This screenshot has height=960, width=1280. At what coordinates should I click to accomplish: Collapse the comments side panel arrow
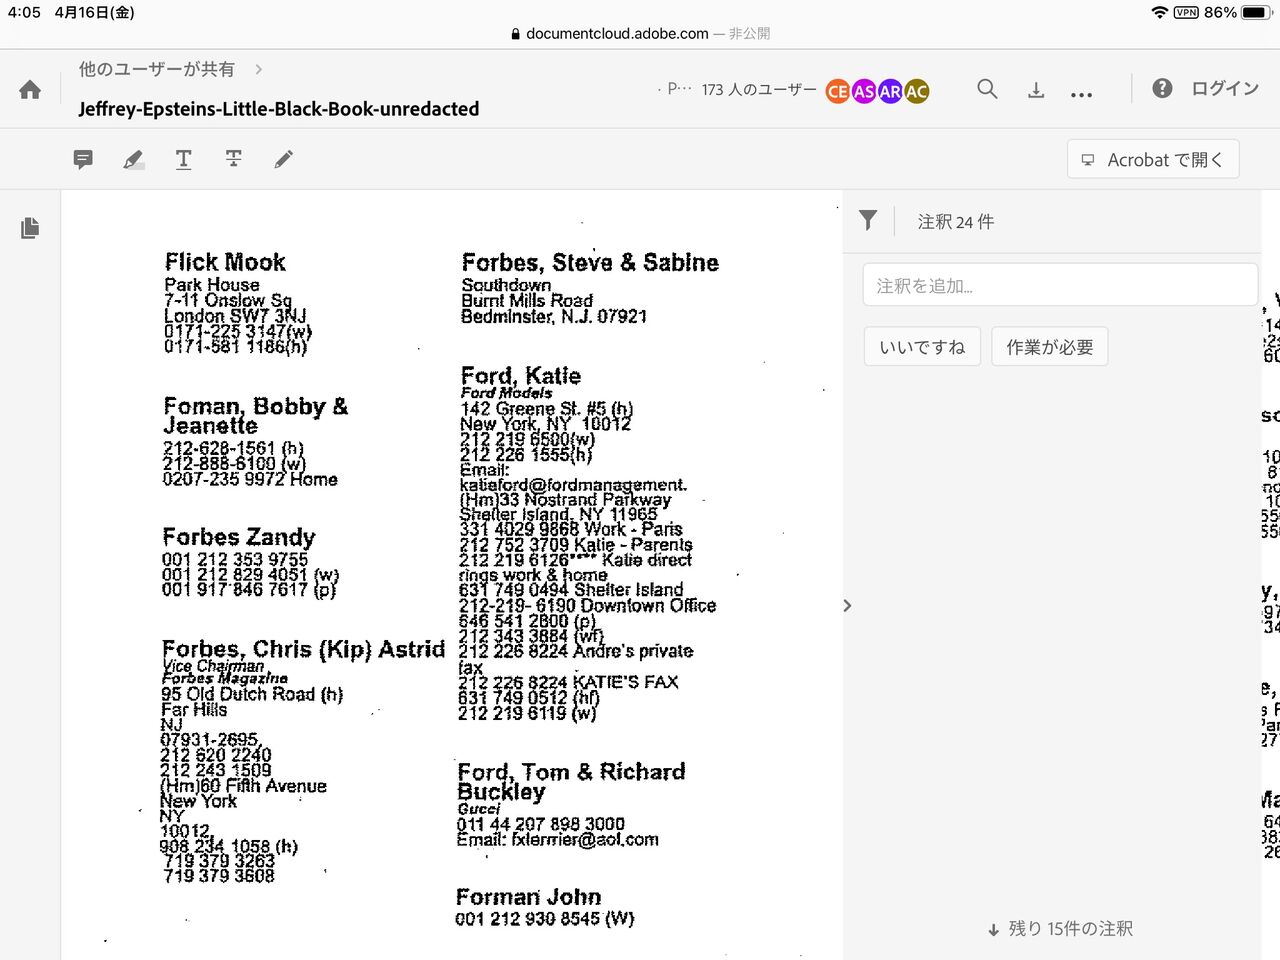848,605
